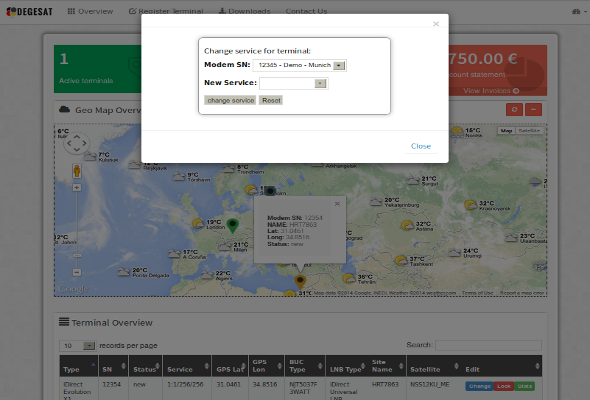Click the Close link in dialog
The height and width of the screenshot is (400, 590).
421,146
